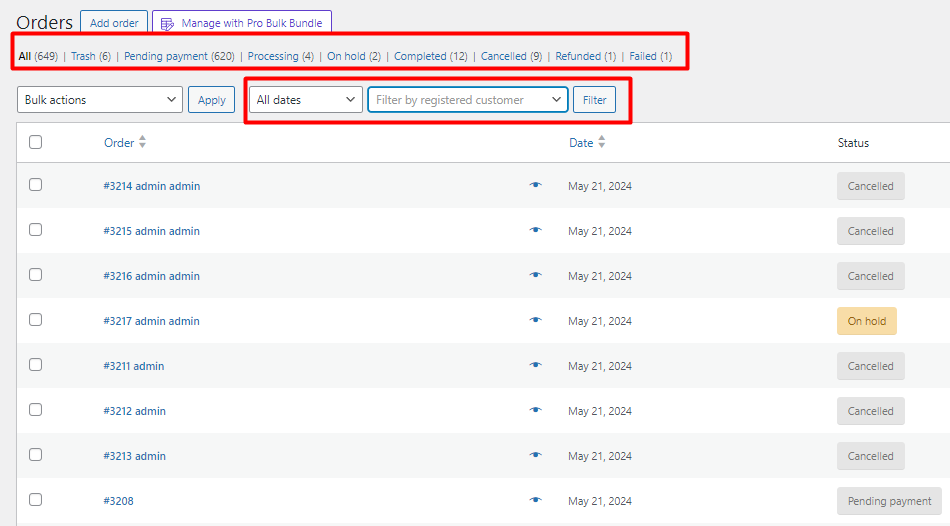The image size is (950, 526).
Task: Open order #3216 admin admin link
Action: [151, 276]
